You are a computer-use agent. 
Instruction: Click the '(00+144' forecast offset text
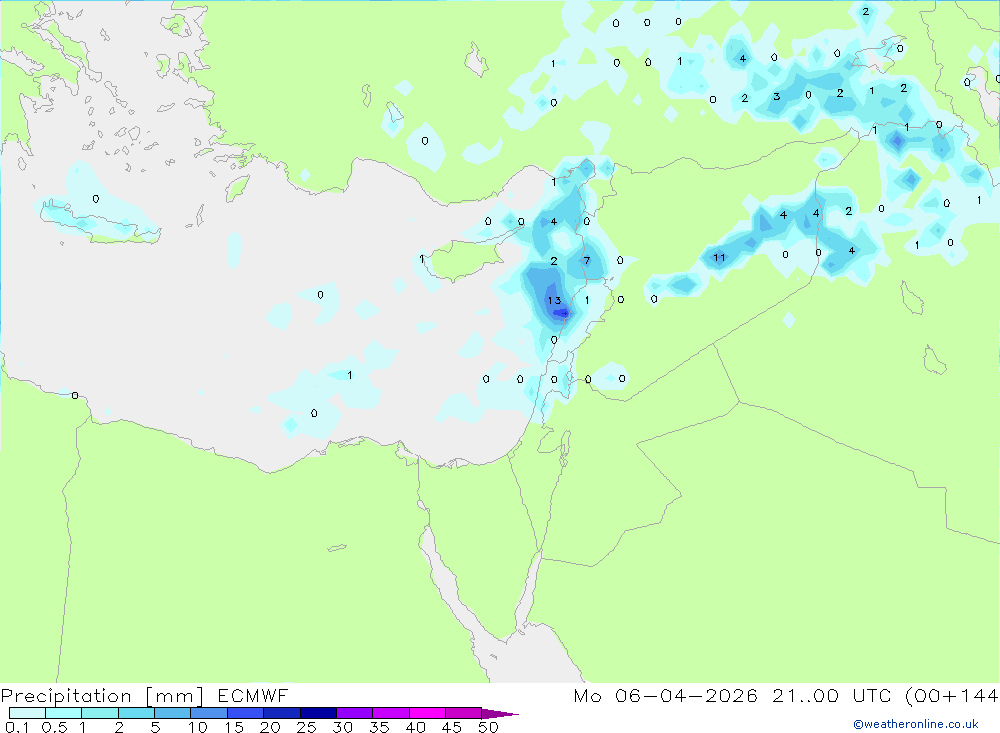tap(952, 695)
